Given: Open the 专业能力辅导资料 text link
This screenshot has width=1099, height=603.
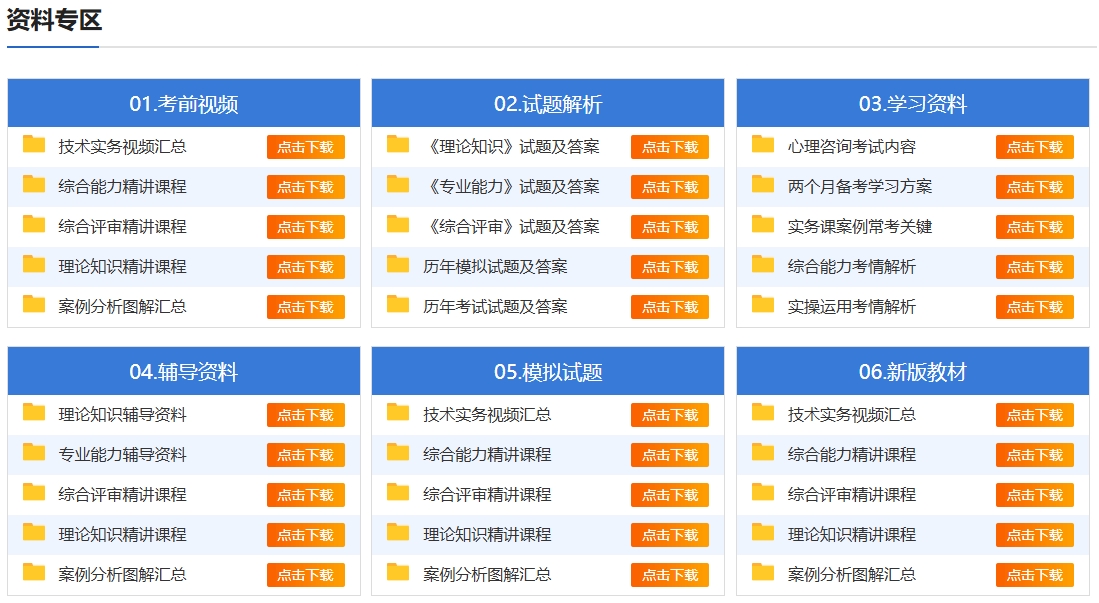Looking at the screenshot, I should pos(122,455).
